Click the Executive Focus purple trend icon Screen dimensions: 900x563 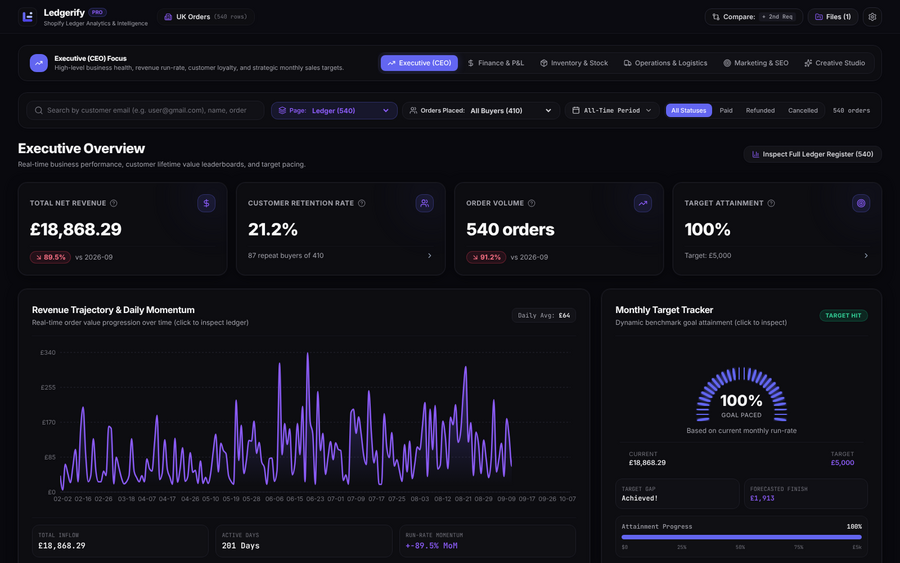[38, 63]
